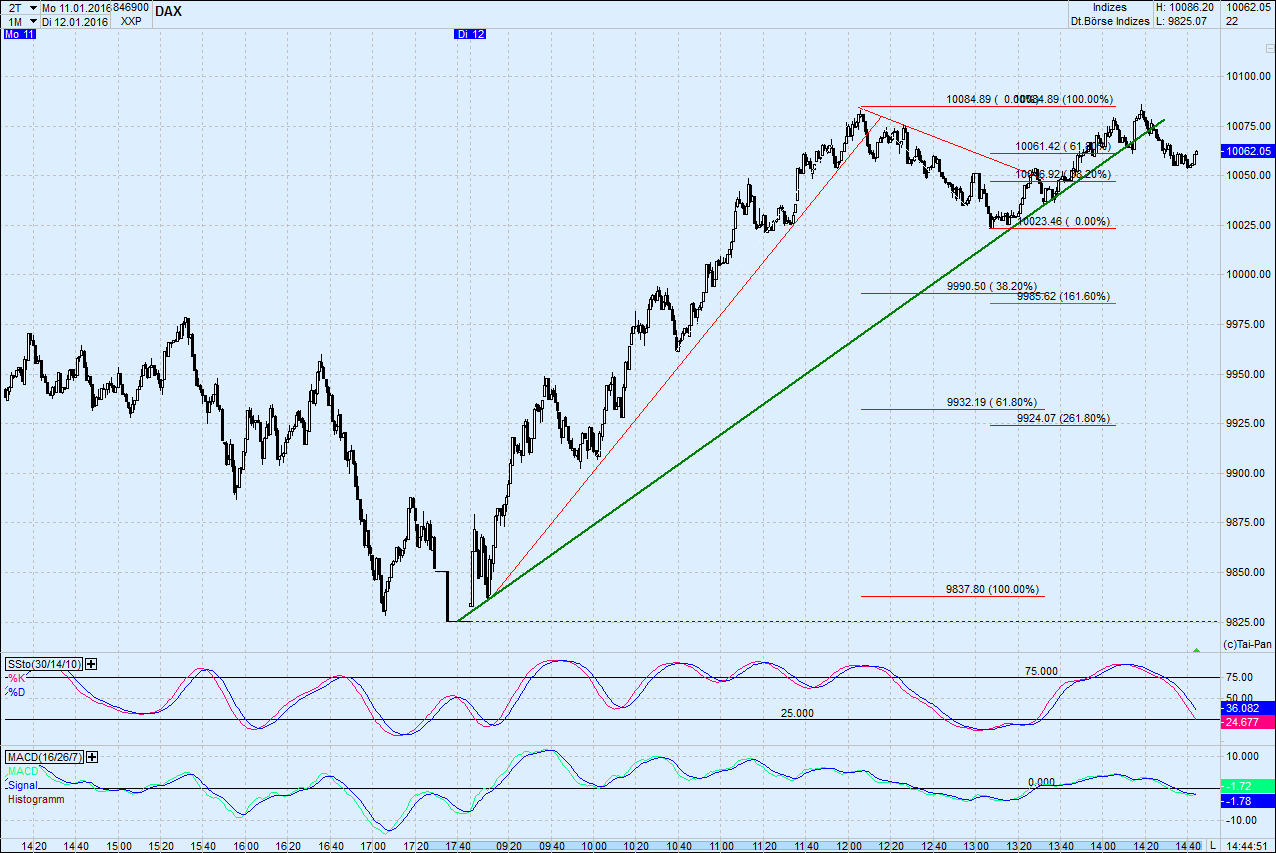This screenshot has width=1276, height=853.
Task: Open the 2T timeframe dropdown
Action: click(x=20, y=6)
